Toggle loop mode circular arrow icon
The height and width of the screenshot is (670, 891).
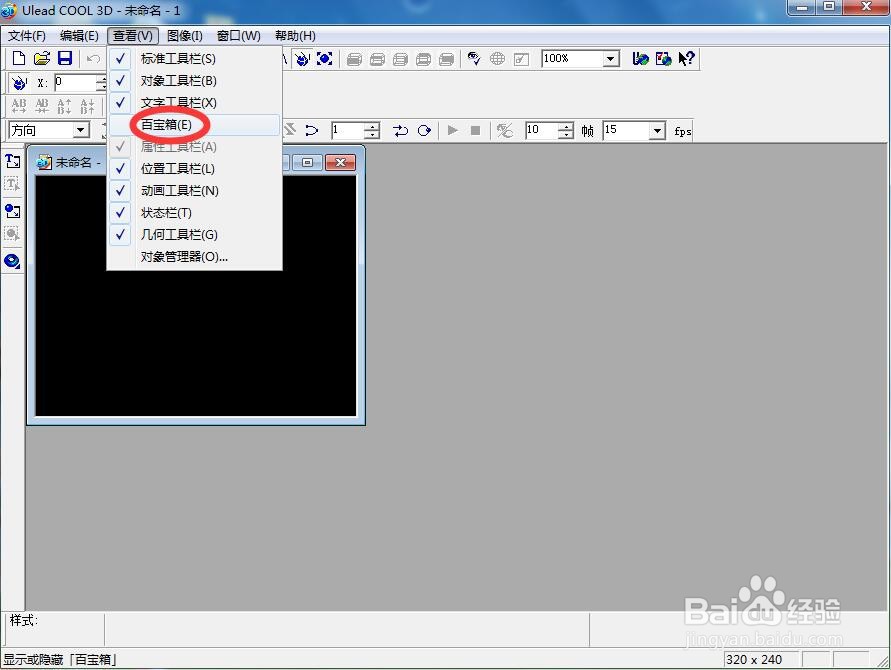(424, 131)
